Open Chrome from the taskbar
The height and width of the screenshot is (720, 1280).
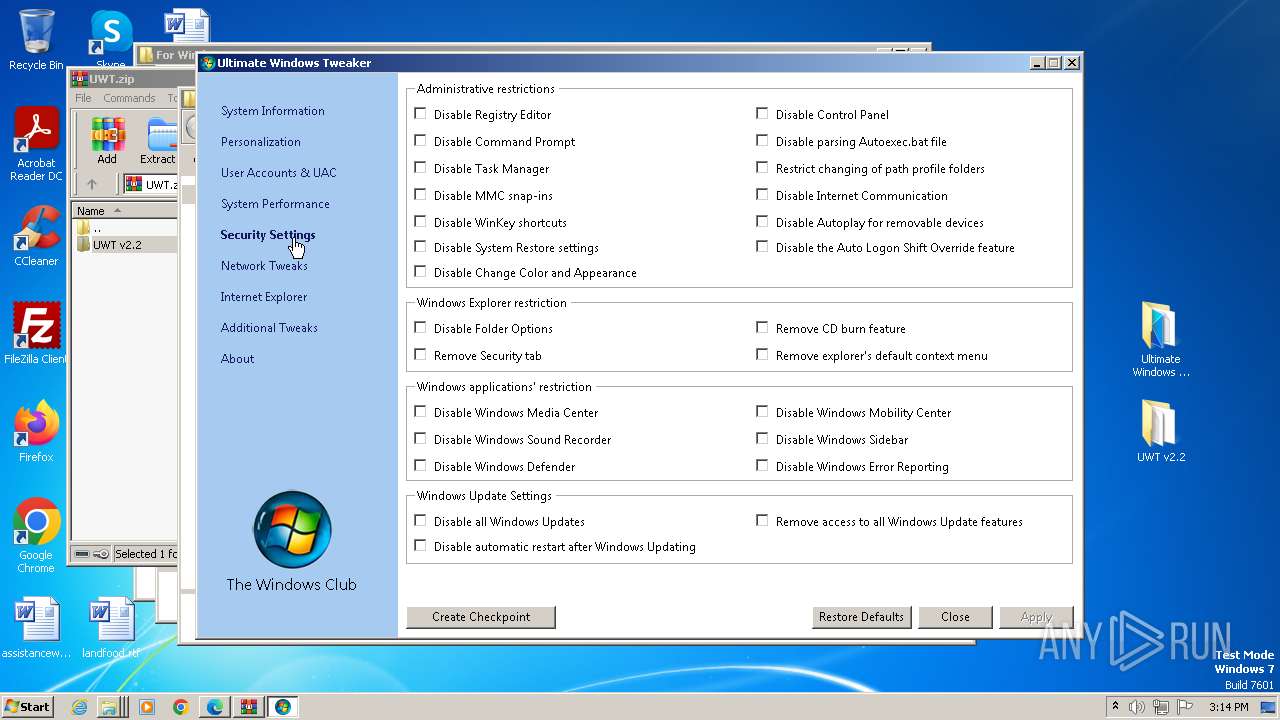[180, 707]
